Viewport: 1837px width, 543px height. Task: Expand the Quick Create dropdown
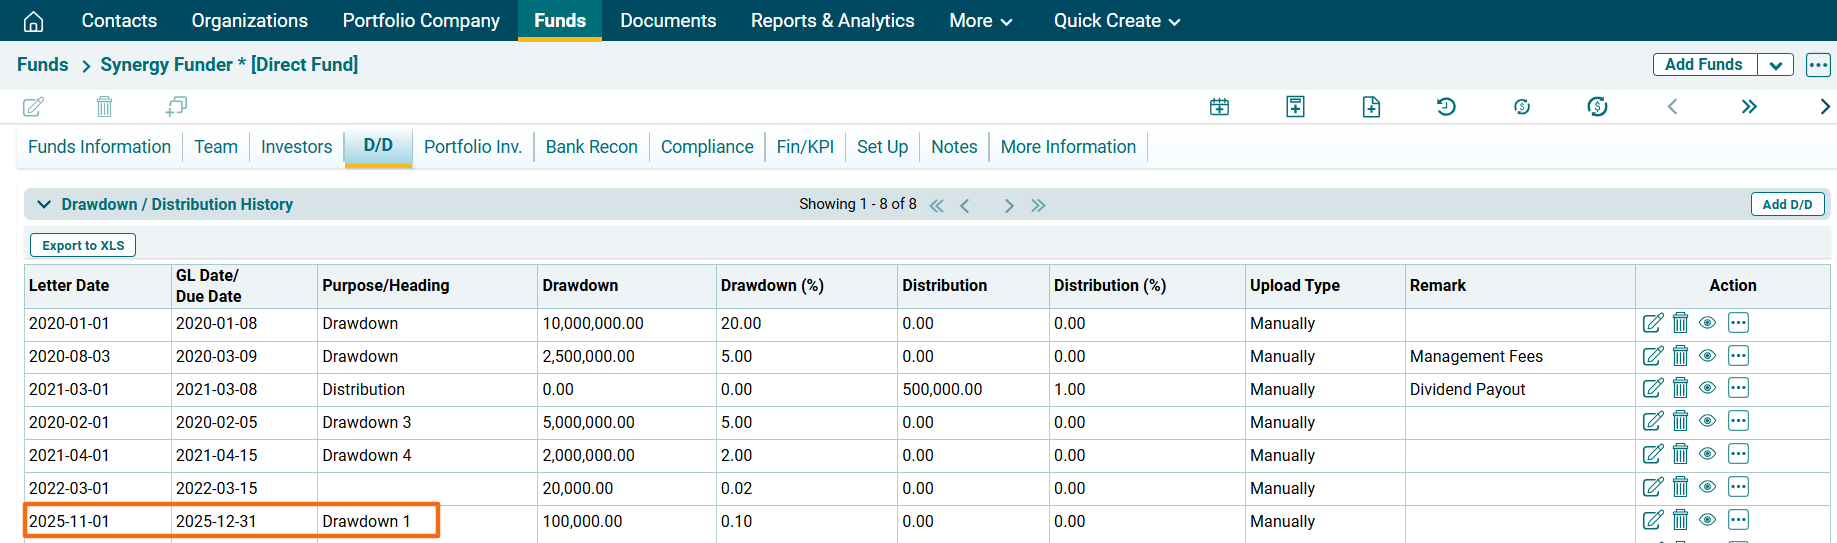pos(1116,21)
